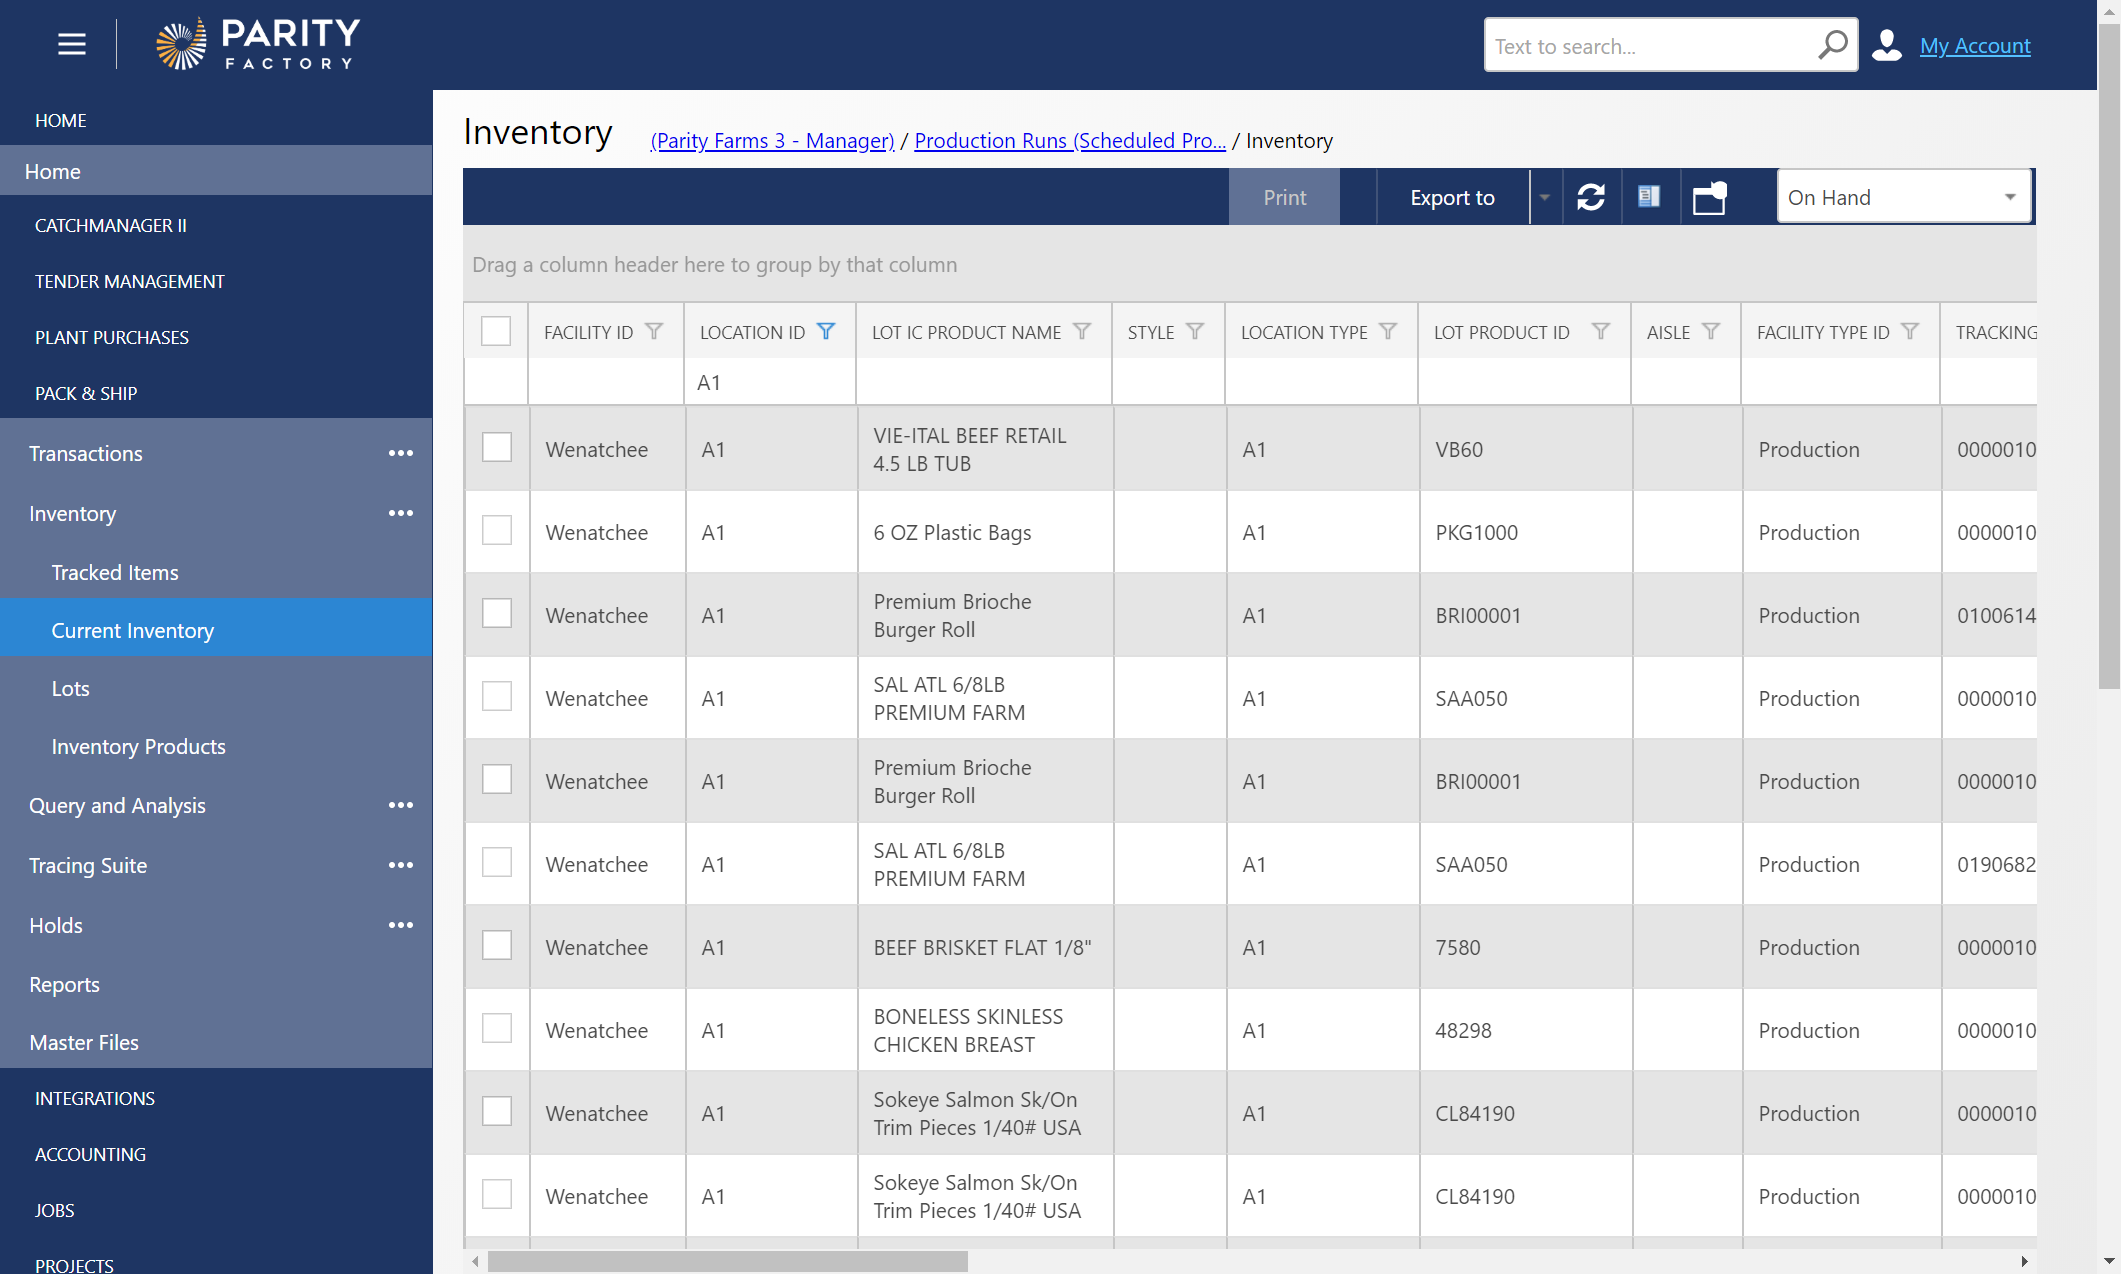Open the column chooser icon
The image size is (2121, 1274).
(1649, 197)
